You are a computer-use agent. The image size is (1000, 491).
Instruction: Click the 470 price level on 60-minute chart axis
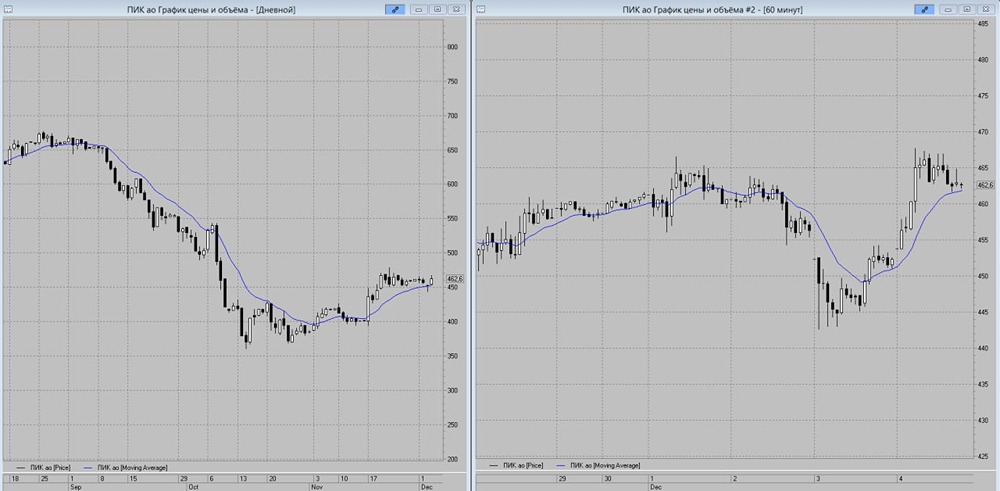coord(983,132)
